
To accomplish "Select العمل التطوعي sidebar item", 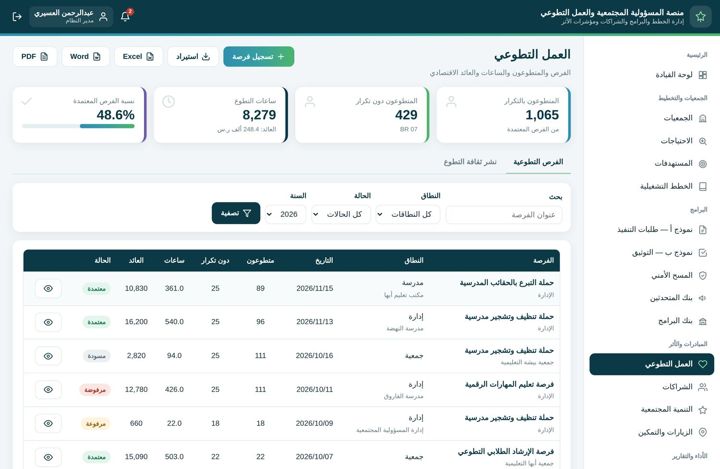I will tap(652, 364).
